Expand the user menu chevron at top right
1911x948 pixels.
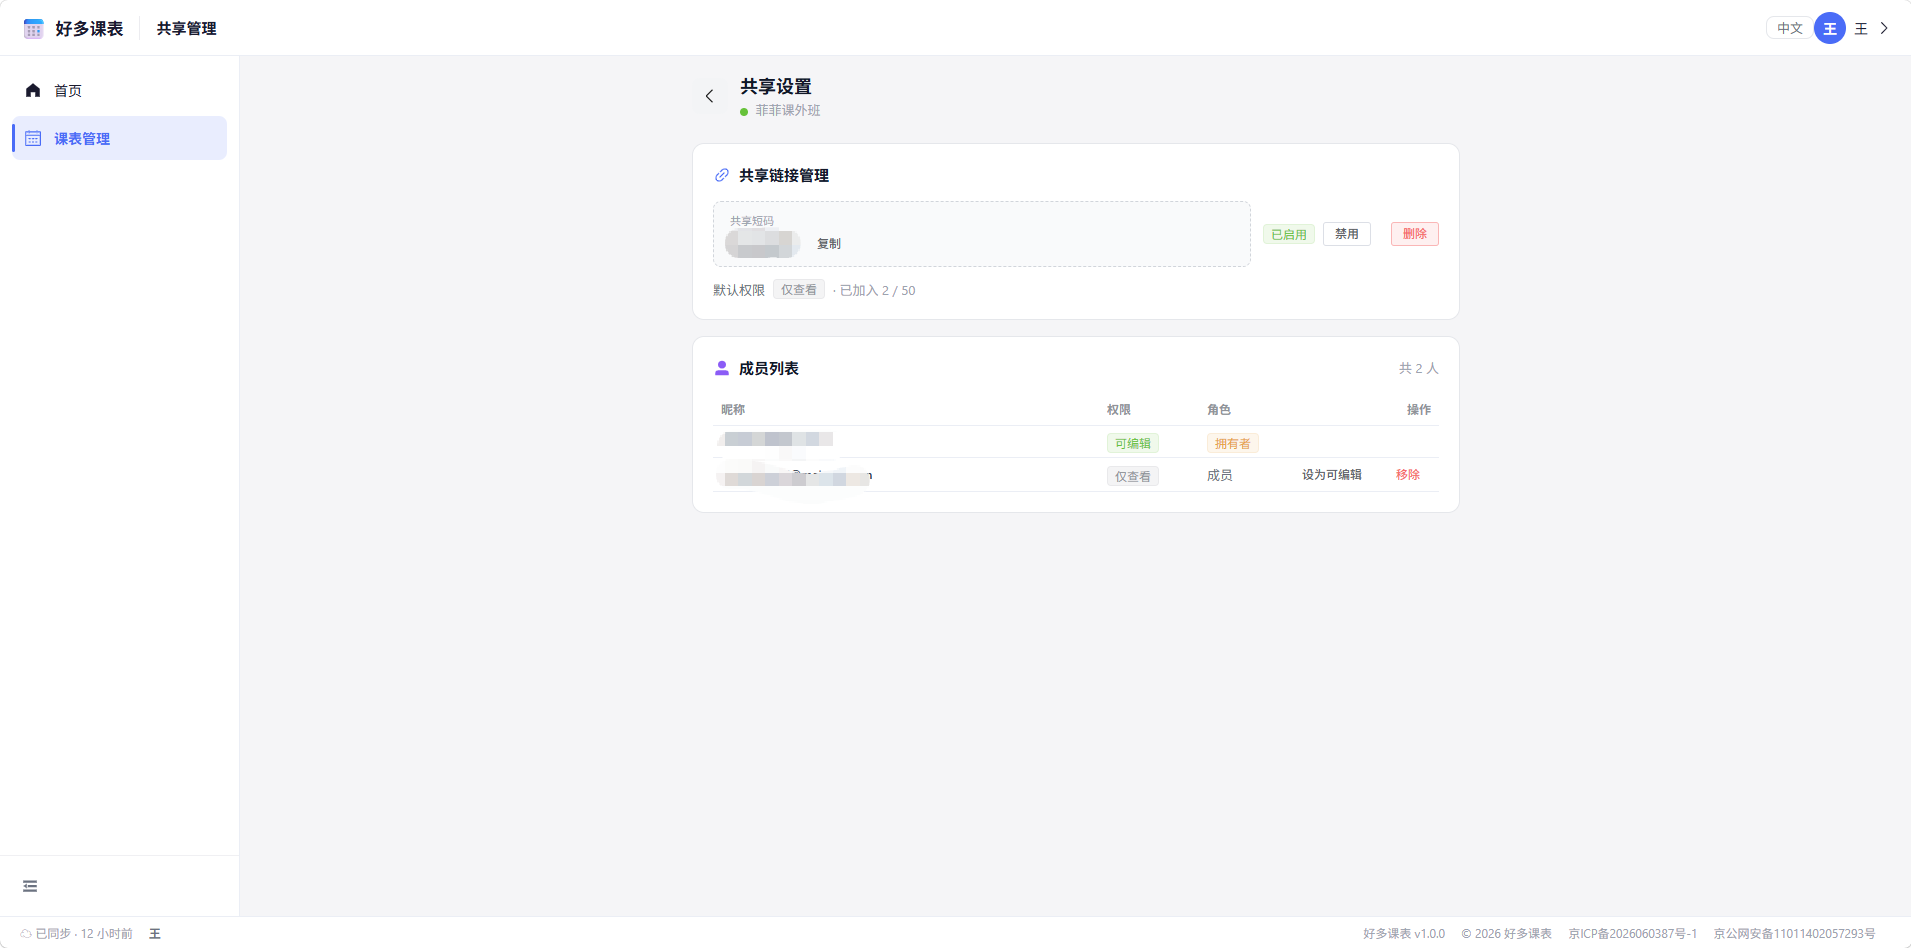1884,28
